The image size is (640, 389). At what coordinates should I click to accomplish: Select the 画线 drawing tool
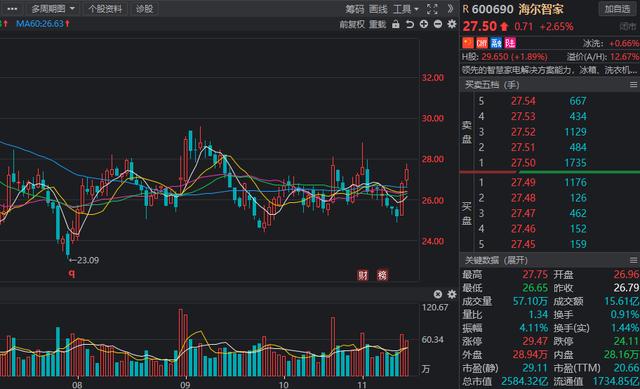[378, 9]
